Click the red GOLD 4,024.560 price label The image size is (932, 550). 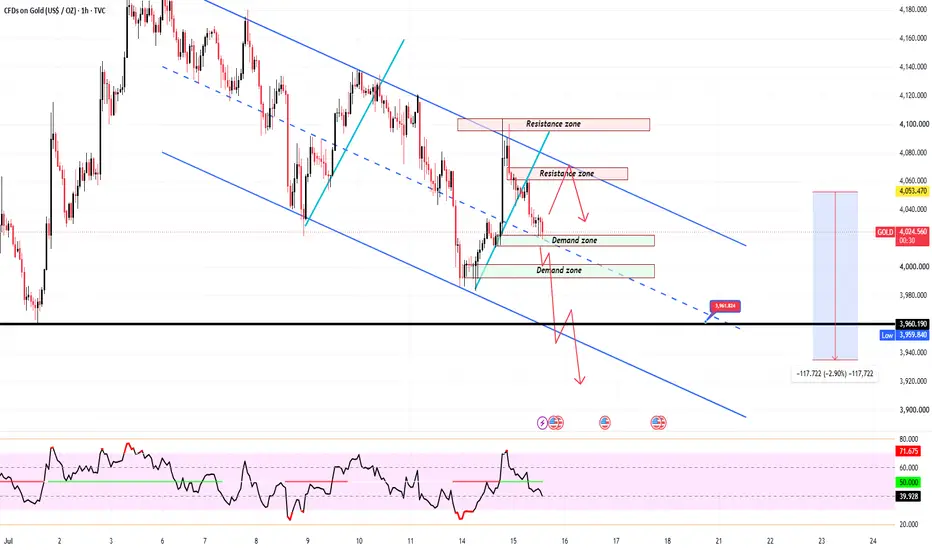(902, 236)
